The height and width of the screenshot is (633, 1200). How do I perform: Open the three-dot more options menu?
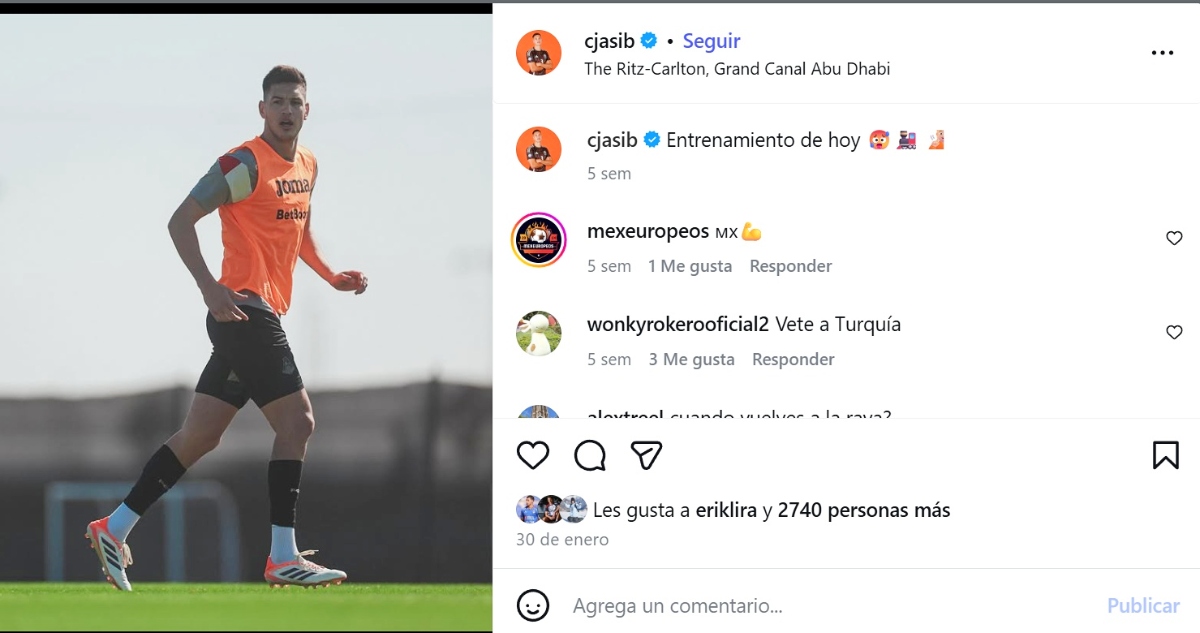click(1162, 53)
